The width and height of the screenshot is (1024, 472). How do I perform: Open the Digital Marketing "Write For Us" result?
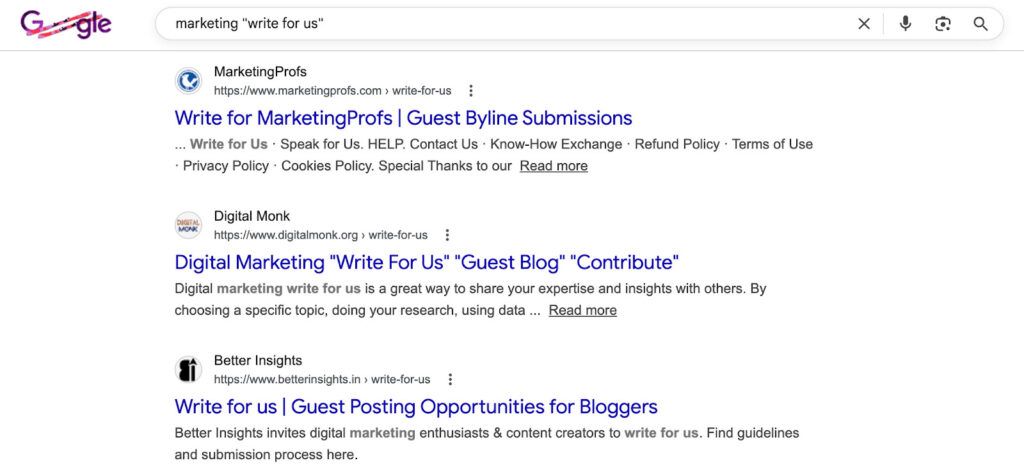click(426, 262)
